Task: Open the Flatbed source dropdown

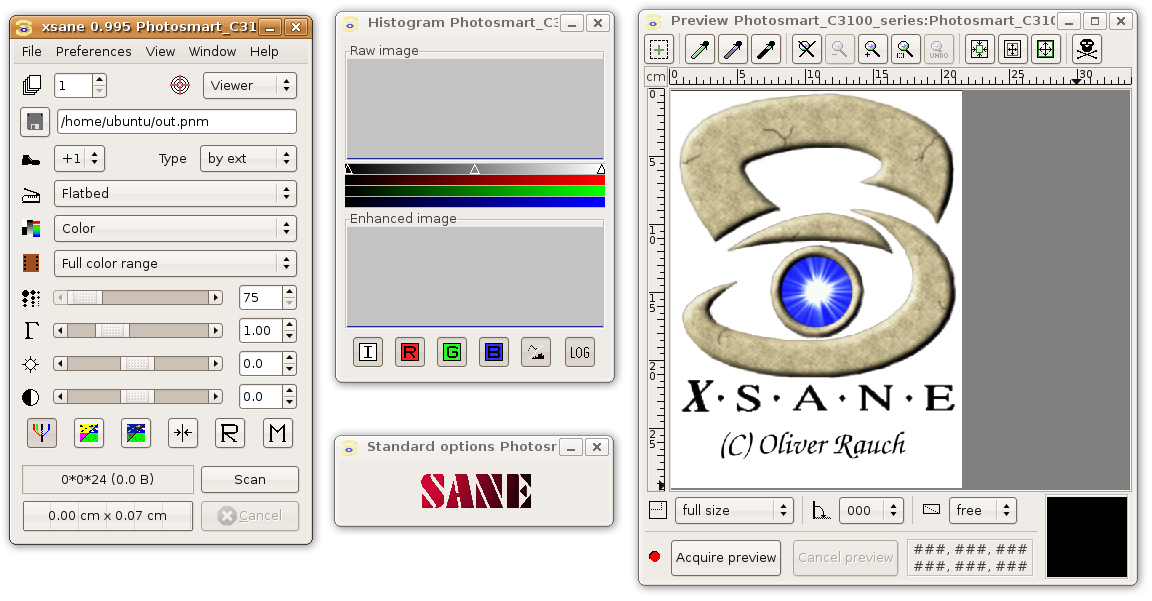Action: 175,193
